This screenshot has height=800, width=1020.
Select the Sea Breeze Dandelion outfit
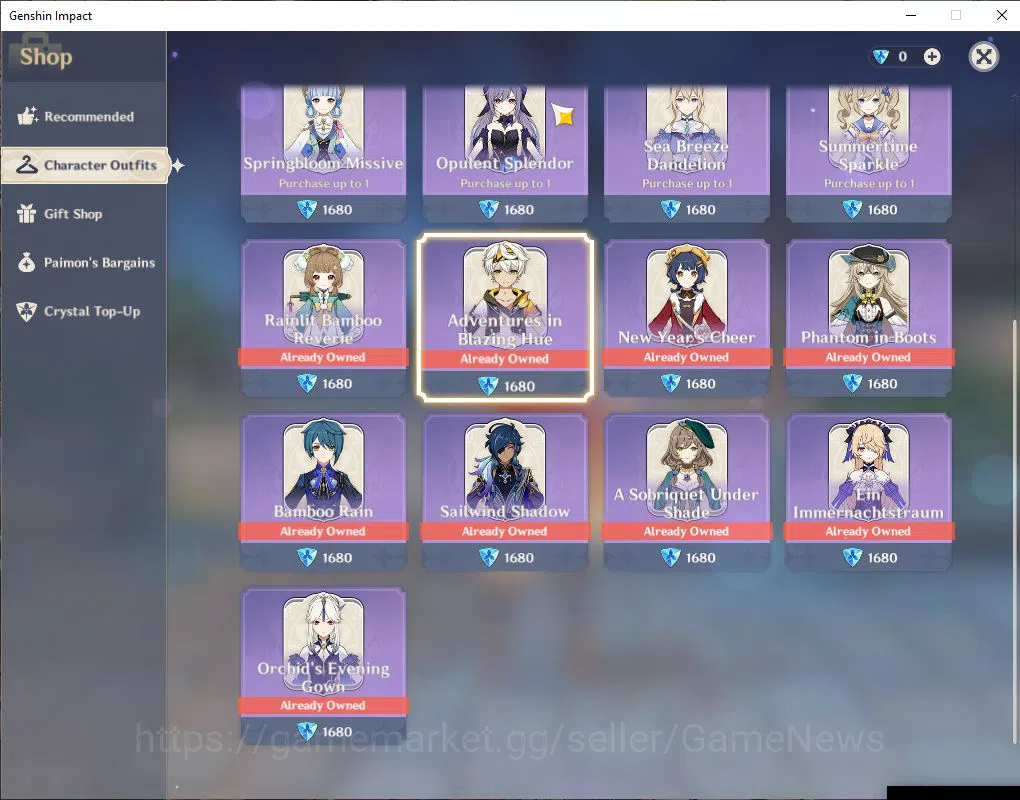pos(686,153)
